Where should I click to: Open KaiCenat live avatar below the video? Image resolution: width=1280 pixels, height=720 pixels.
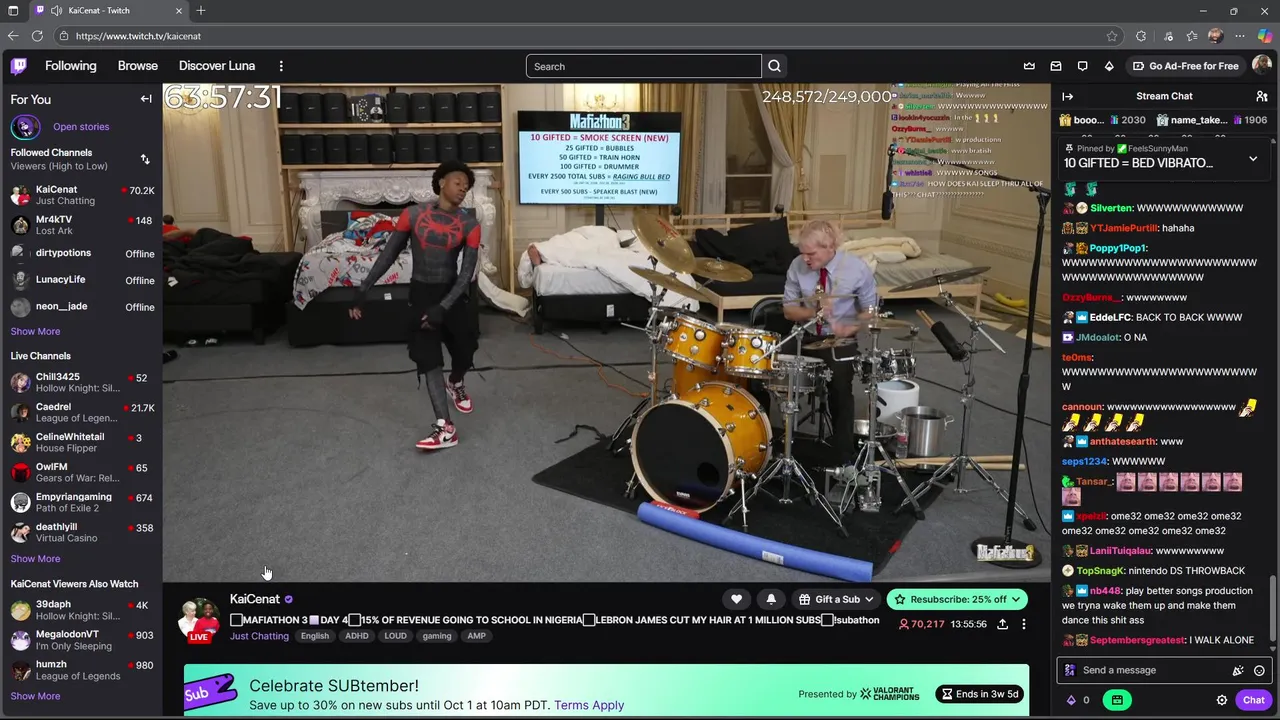pos(199,619)
